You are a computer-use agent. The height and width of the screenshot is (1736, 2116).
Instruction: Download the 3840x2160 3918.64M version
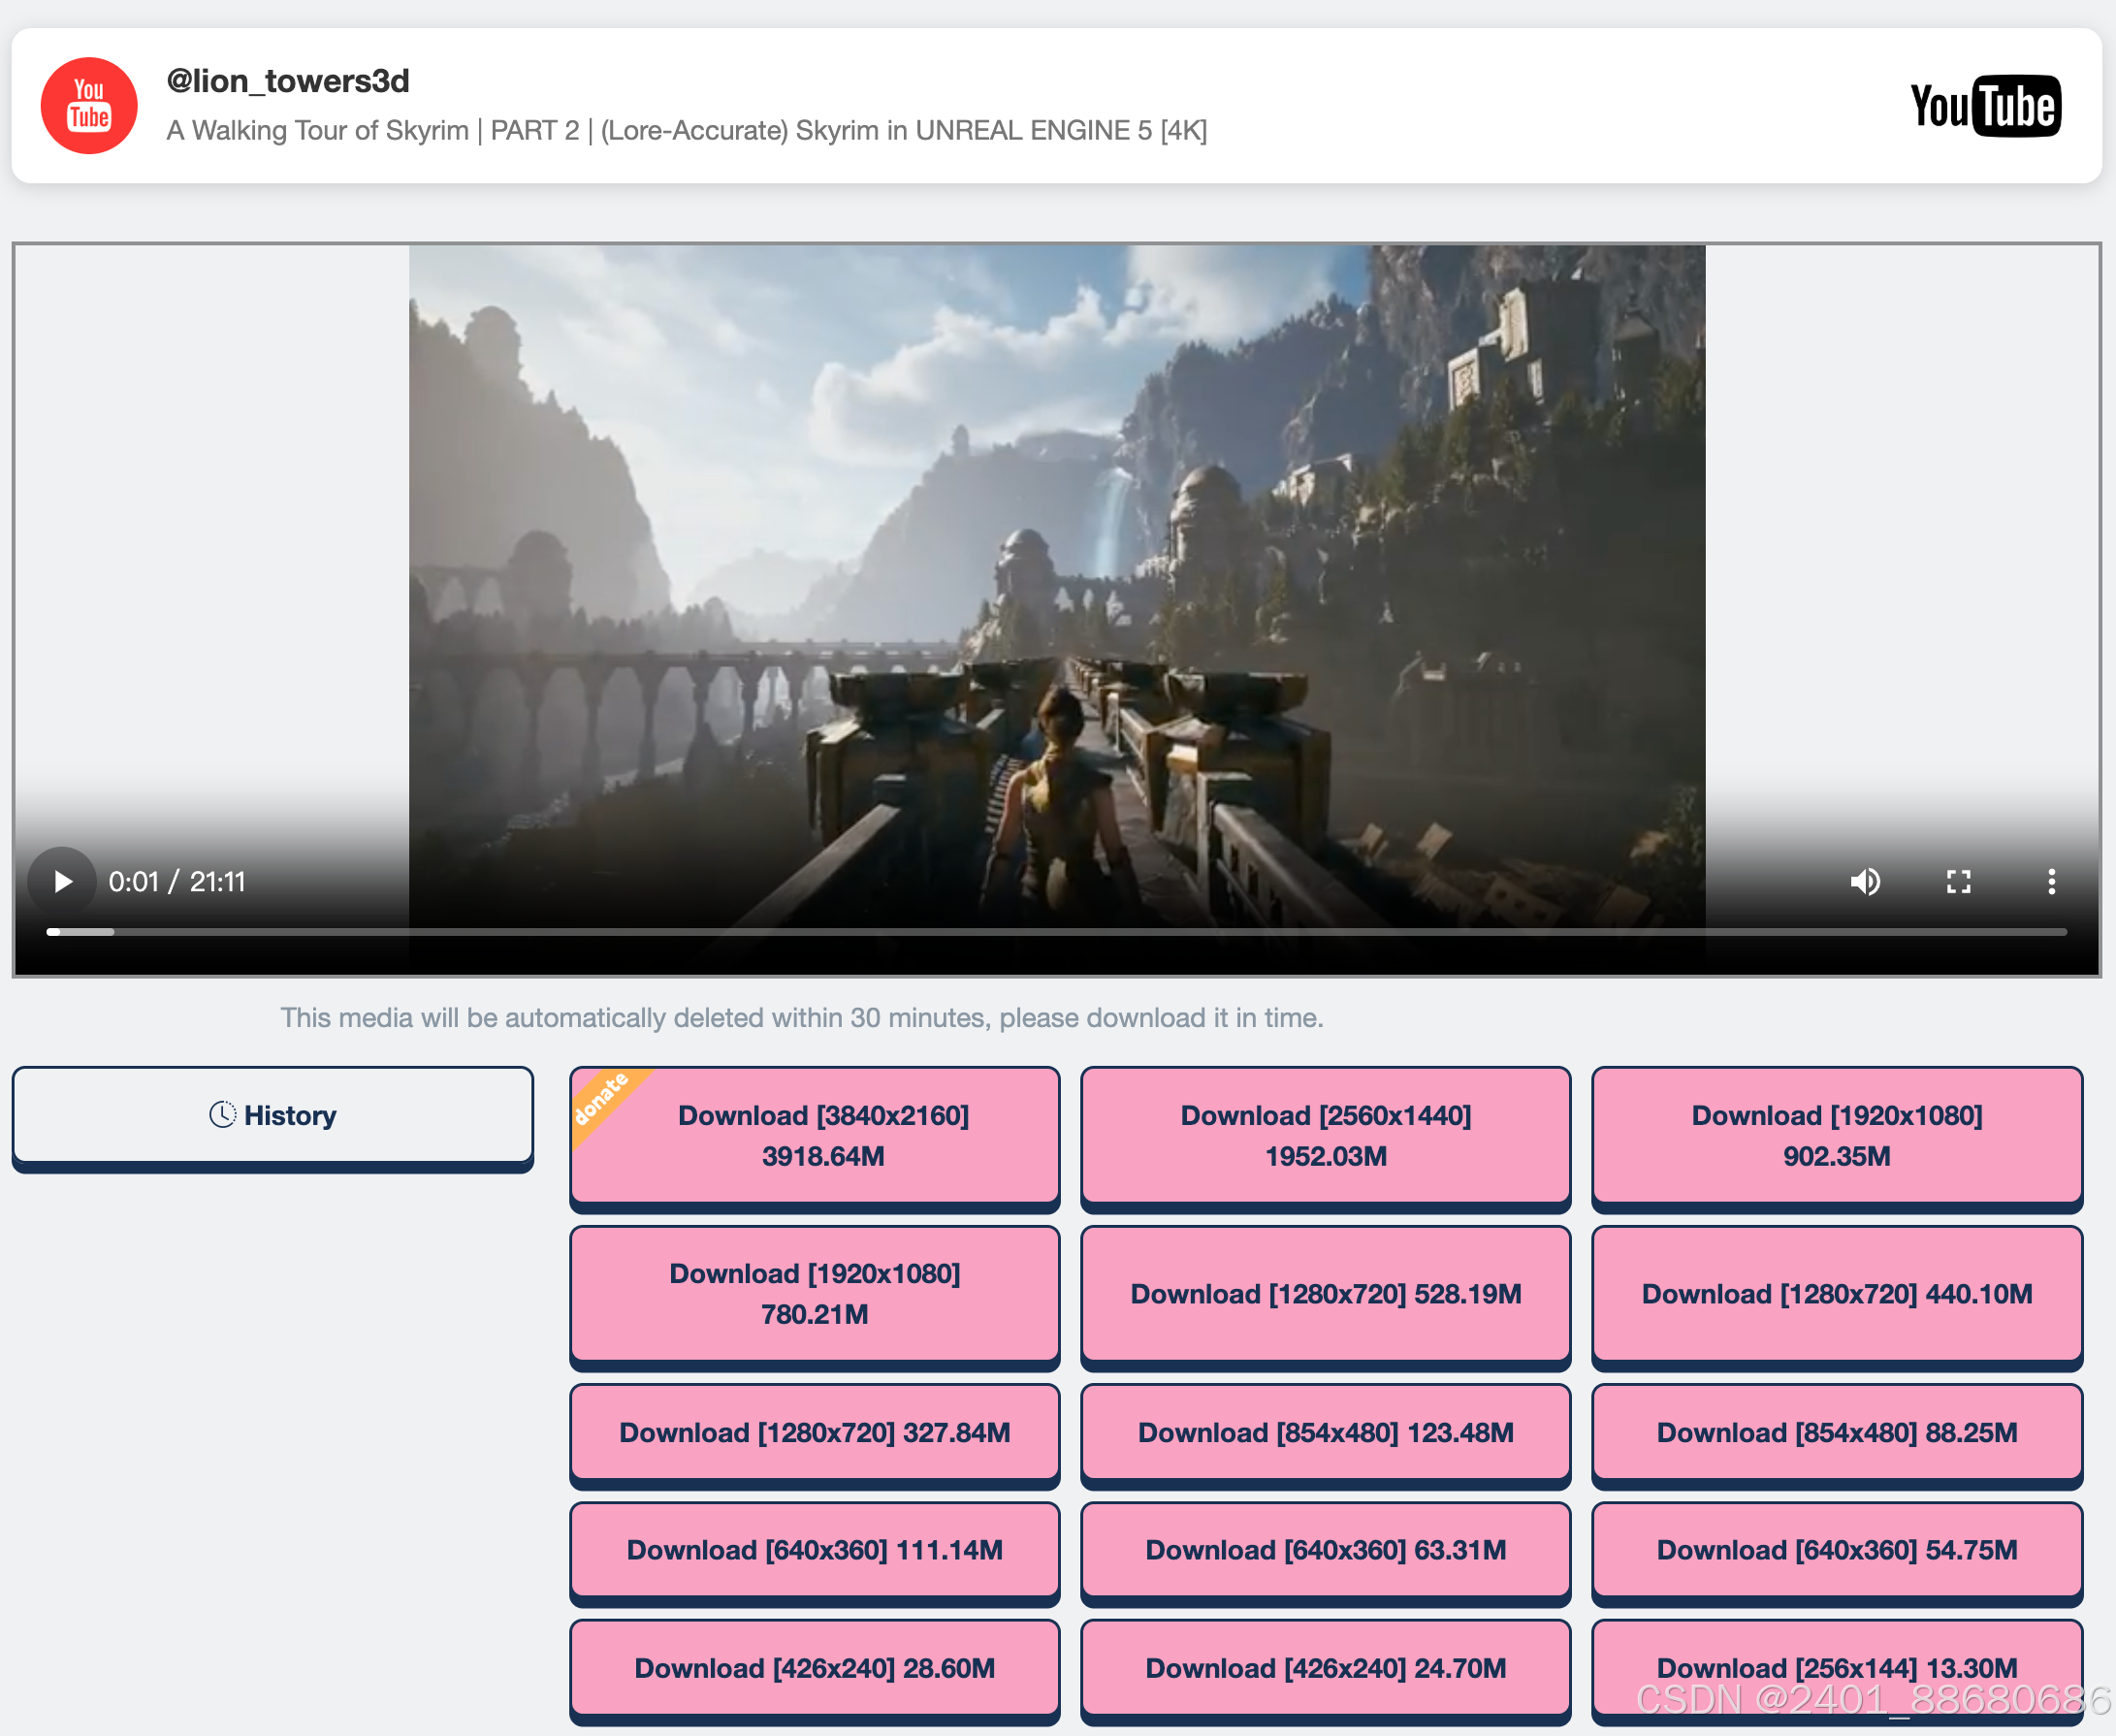[x=822, y=1135]
